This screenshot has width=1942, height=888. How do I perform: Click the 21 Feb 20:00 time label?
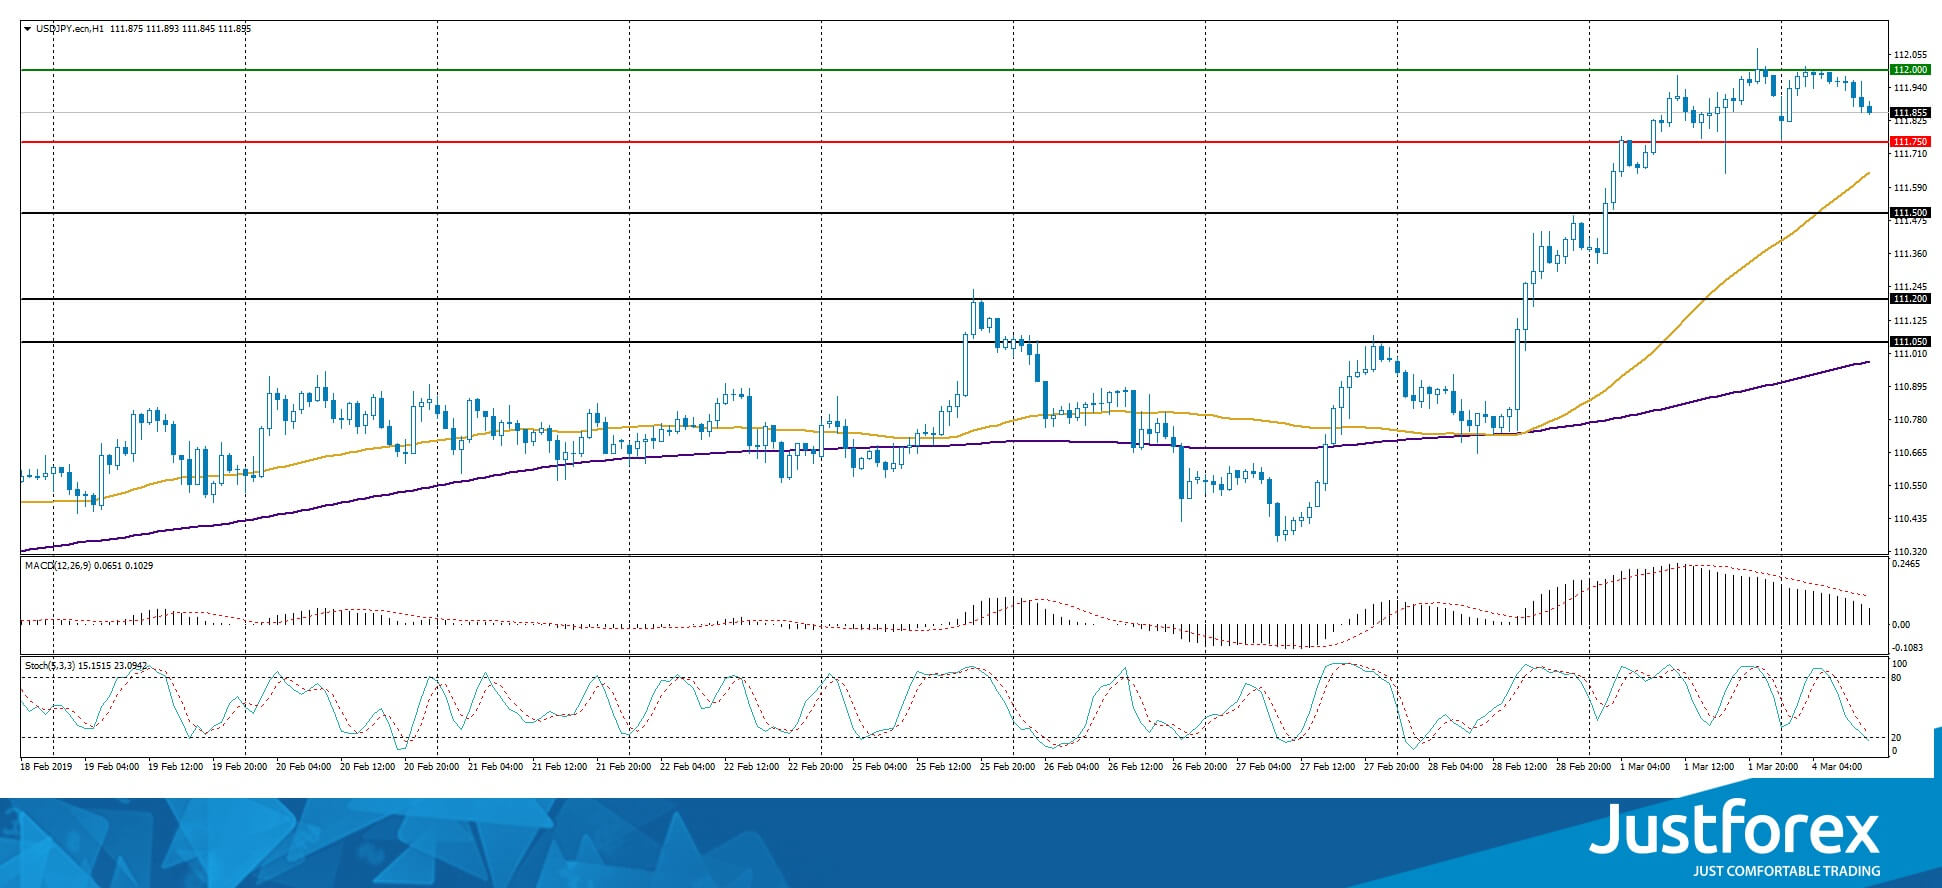tap(623, 767)
